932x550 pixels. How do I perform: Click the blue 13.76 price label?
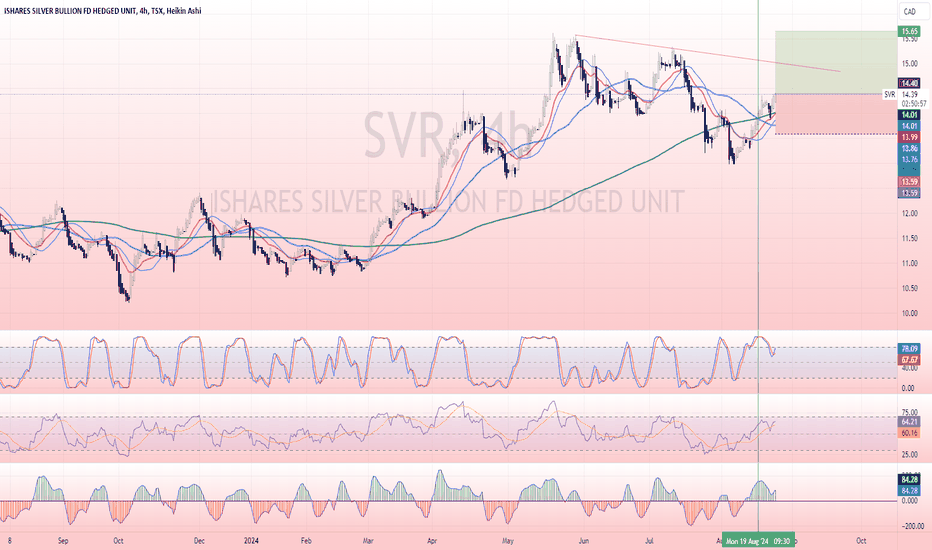[909, 159]
